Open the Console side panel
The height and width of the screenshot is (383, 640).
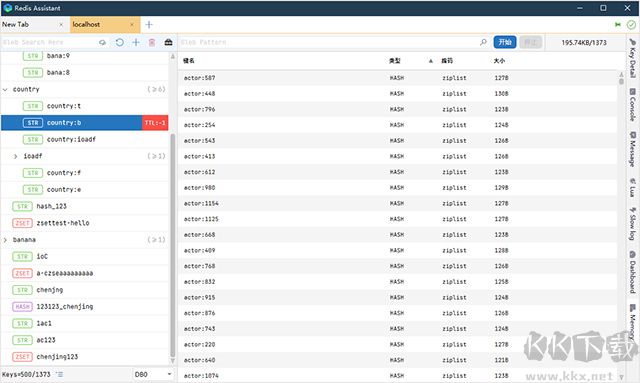pos(632,105)
